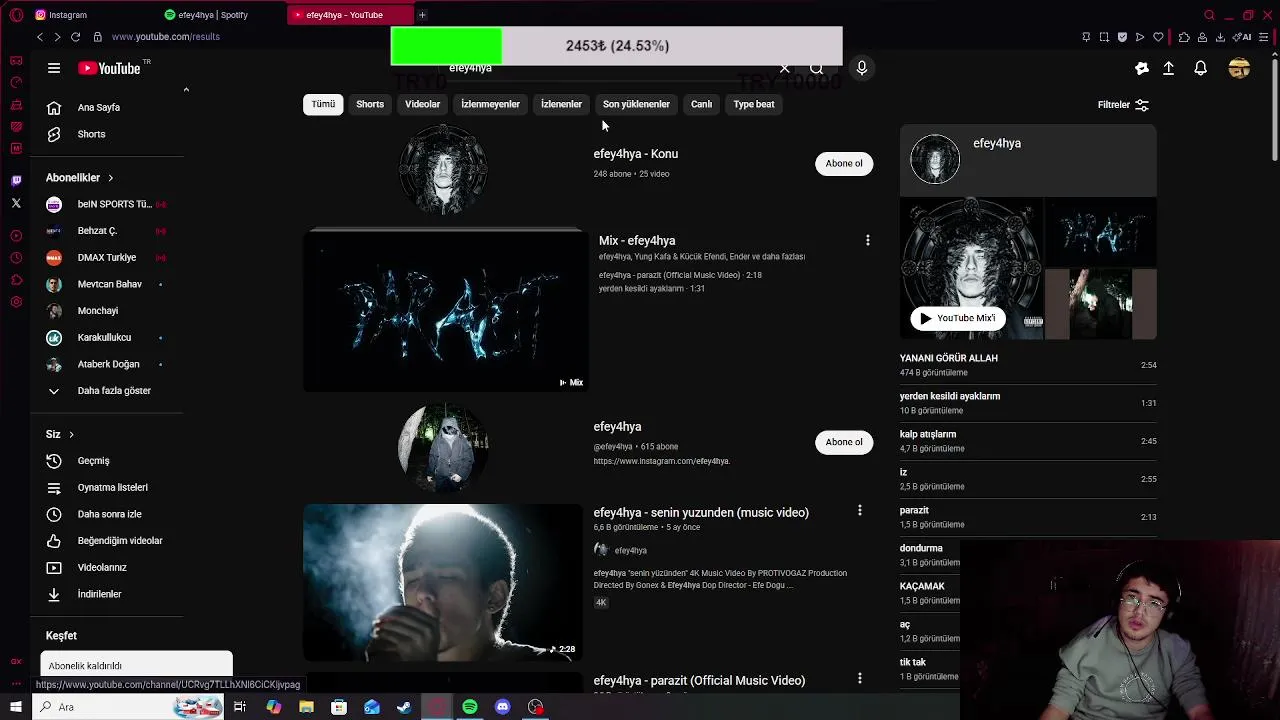
Task: Open the YouTube create sparkle icon
Action: 1142,68
